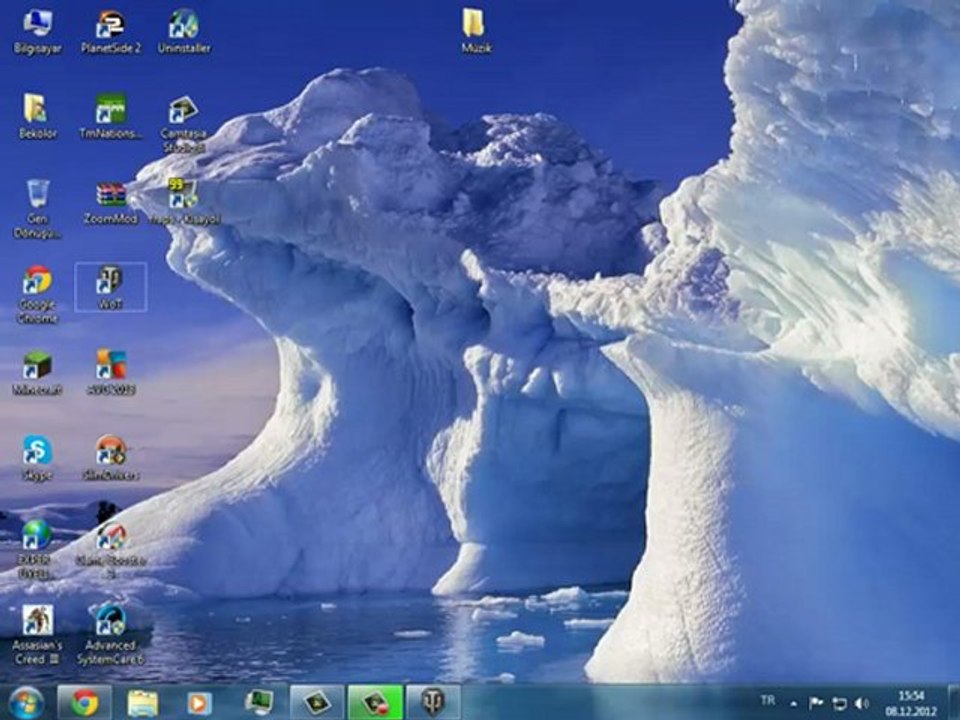Select the Camtasia Studio shortcut

(184, 124)
